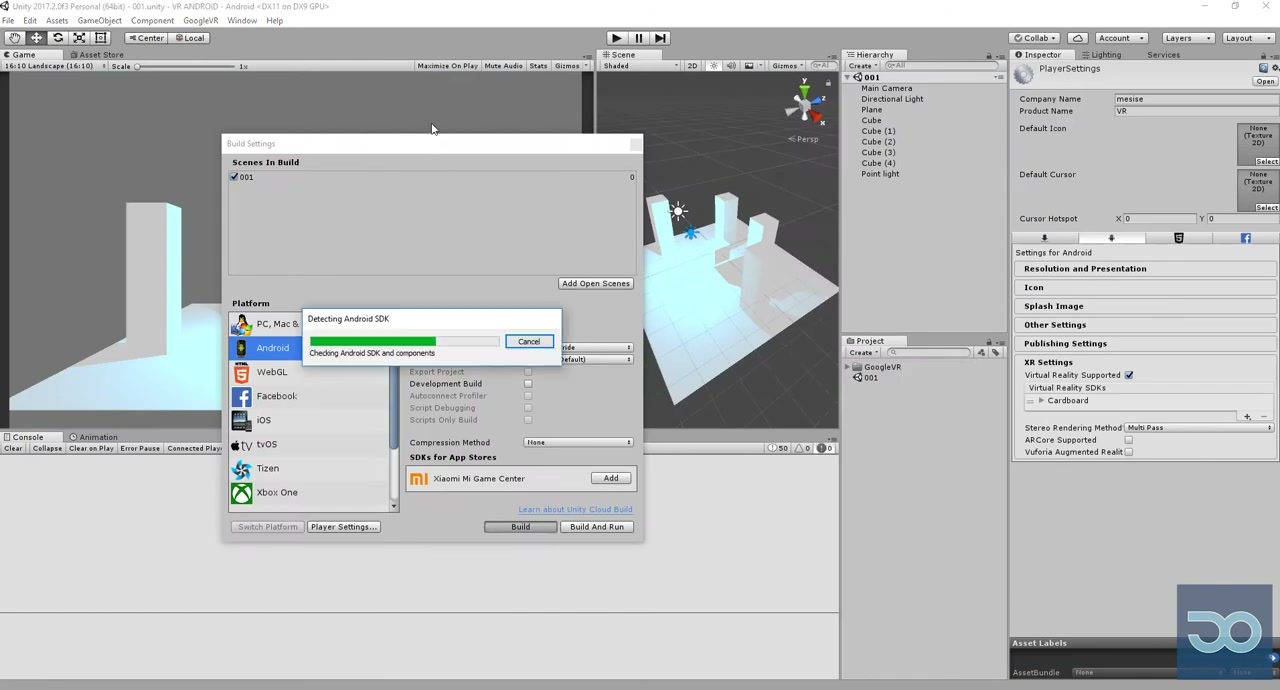The height and width of the screenshot is (690, 1280).
Task: Open the Component menu
Action: click(152, 20)
